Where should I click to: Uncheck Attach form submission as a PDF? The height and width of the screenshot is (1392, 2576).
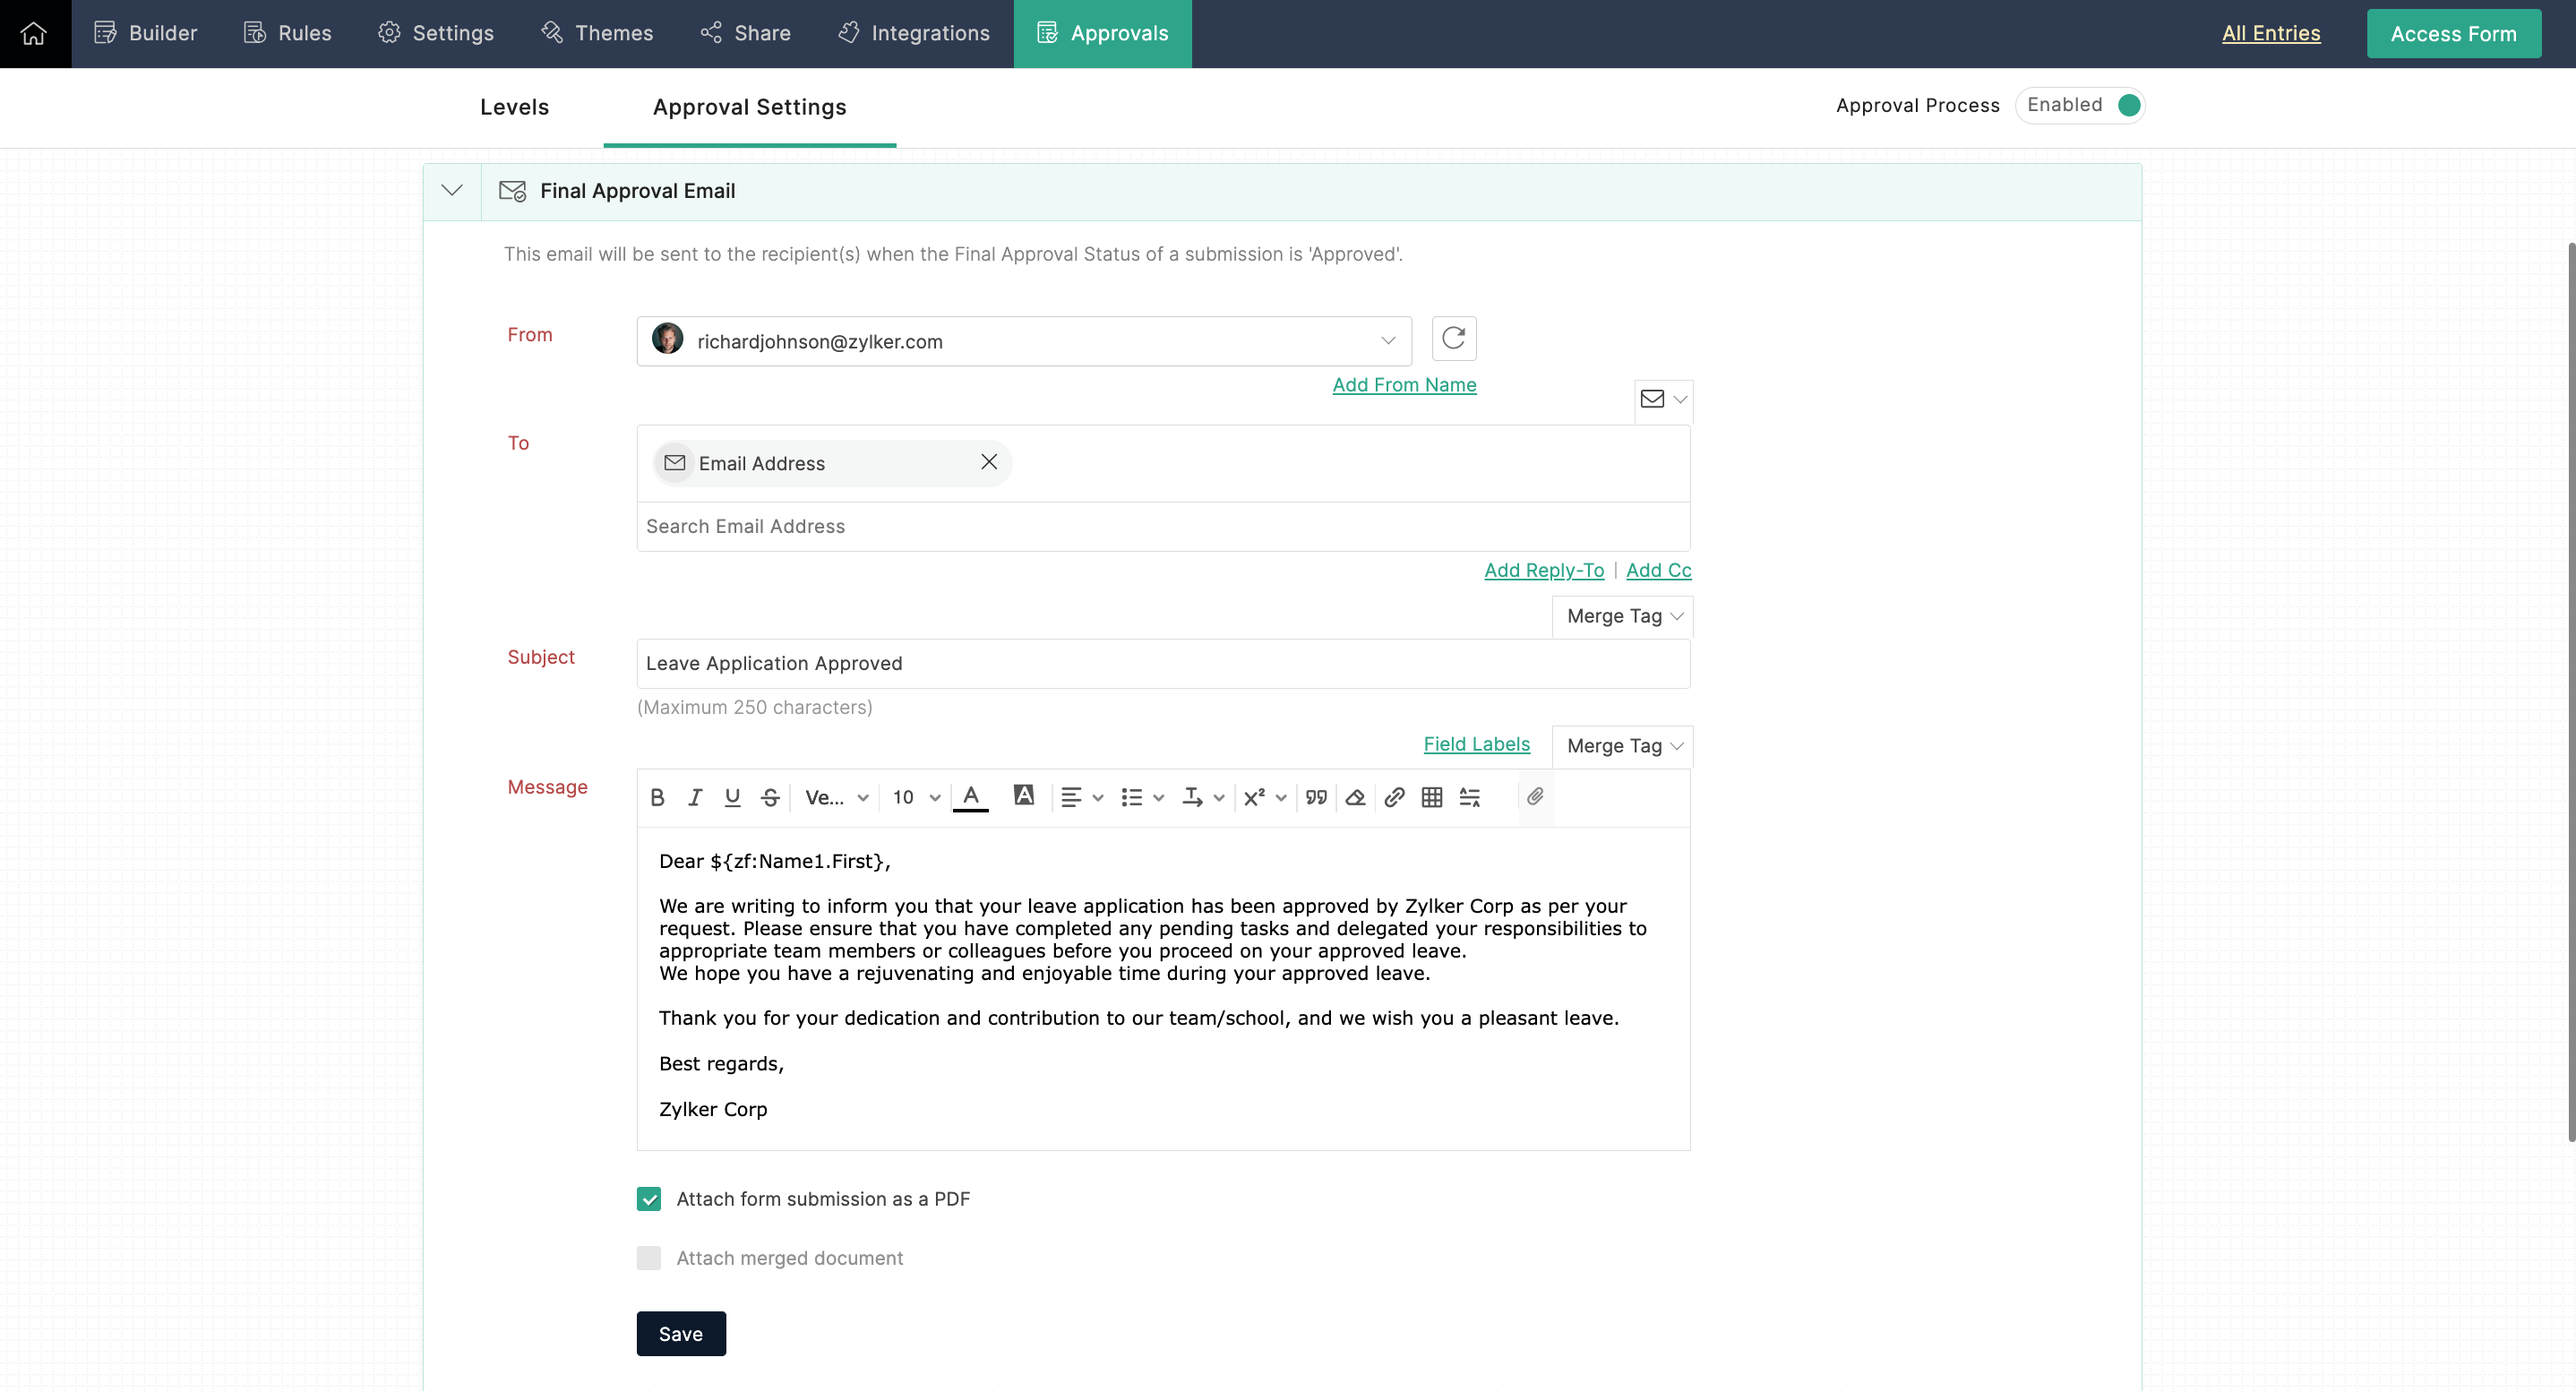point(649,1199)
